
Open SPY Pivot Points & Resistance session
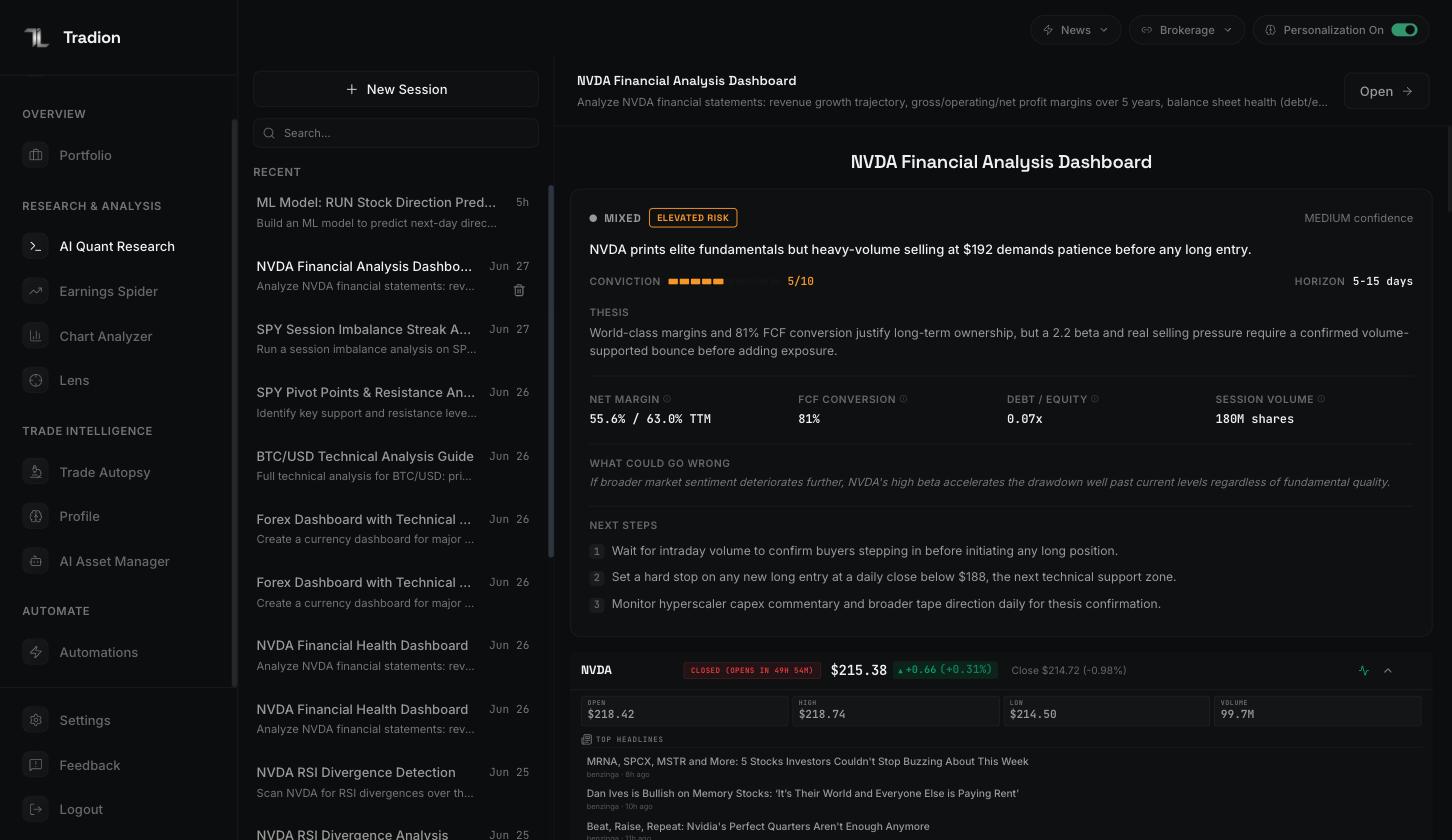393,402
